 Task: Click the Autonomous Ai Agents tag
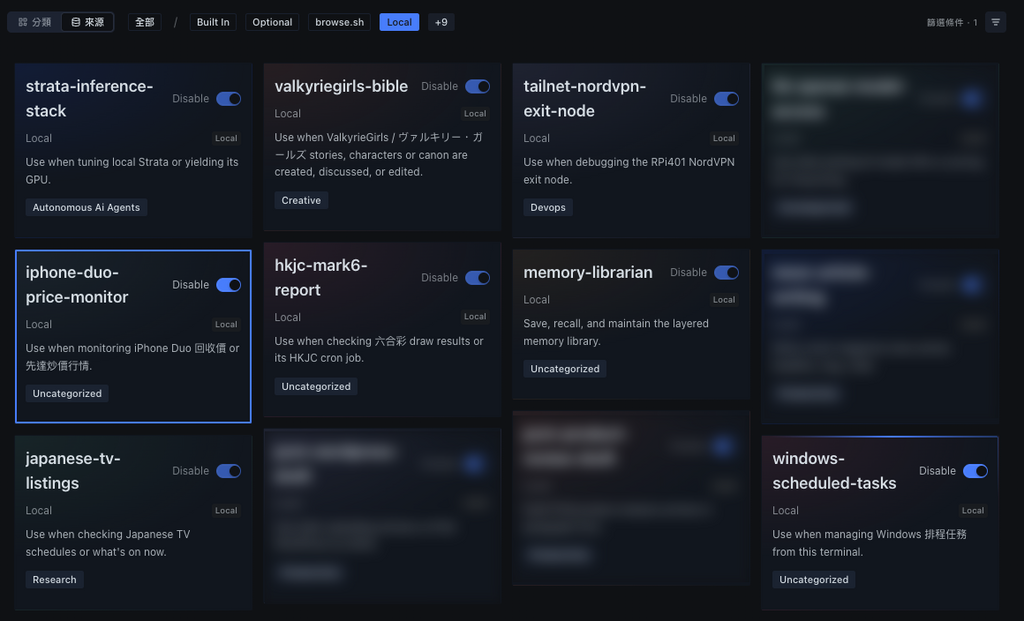[x=86, y=208]
